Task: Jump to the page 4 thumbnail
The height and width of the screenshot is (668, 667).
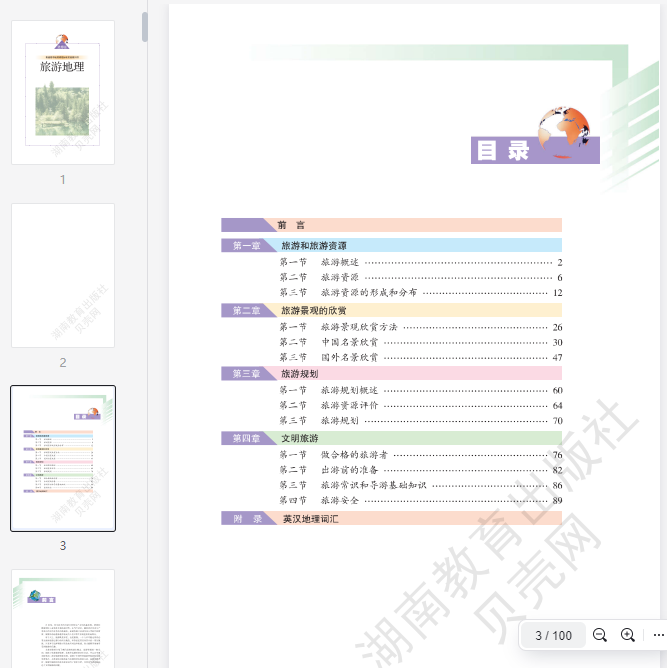Action: point(63,618)
